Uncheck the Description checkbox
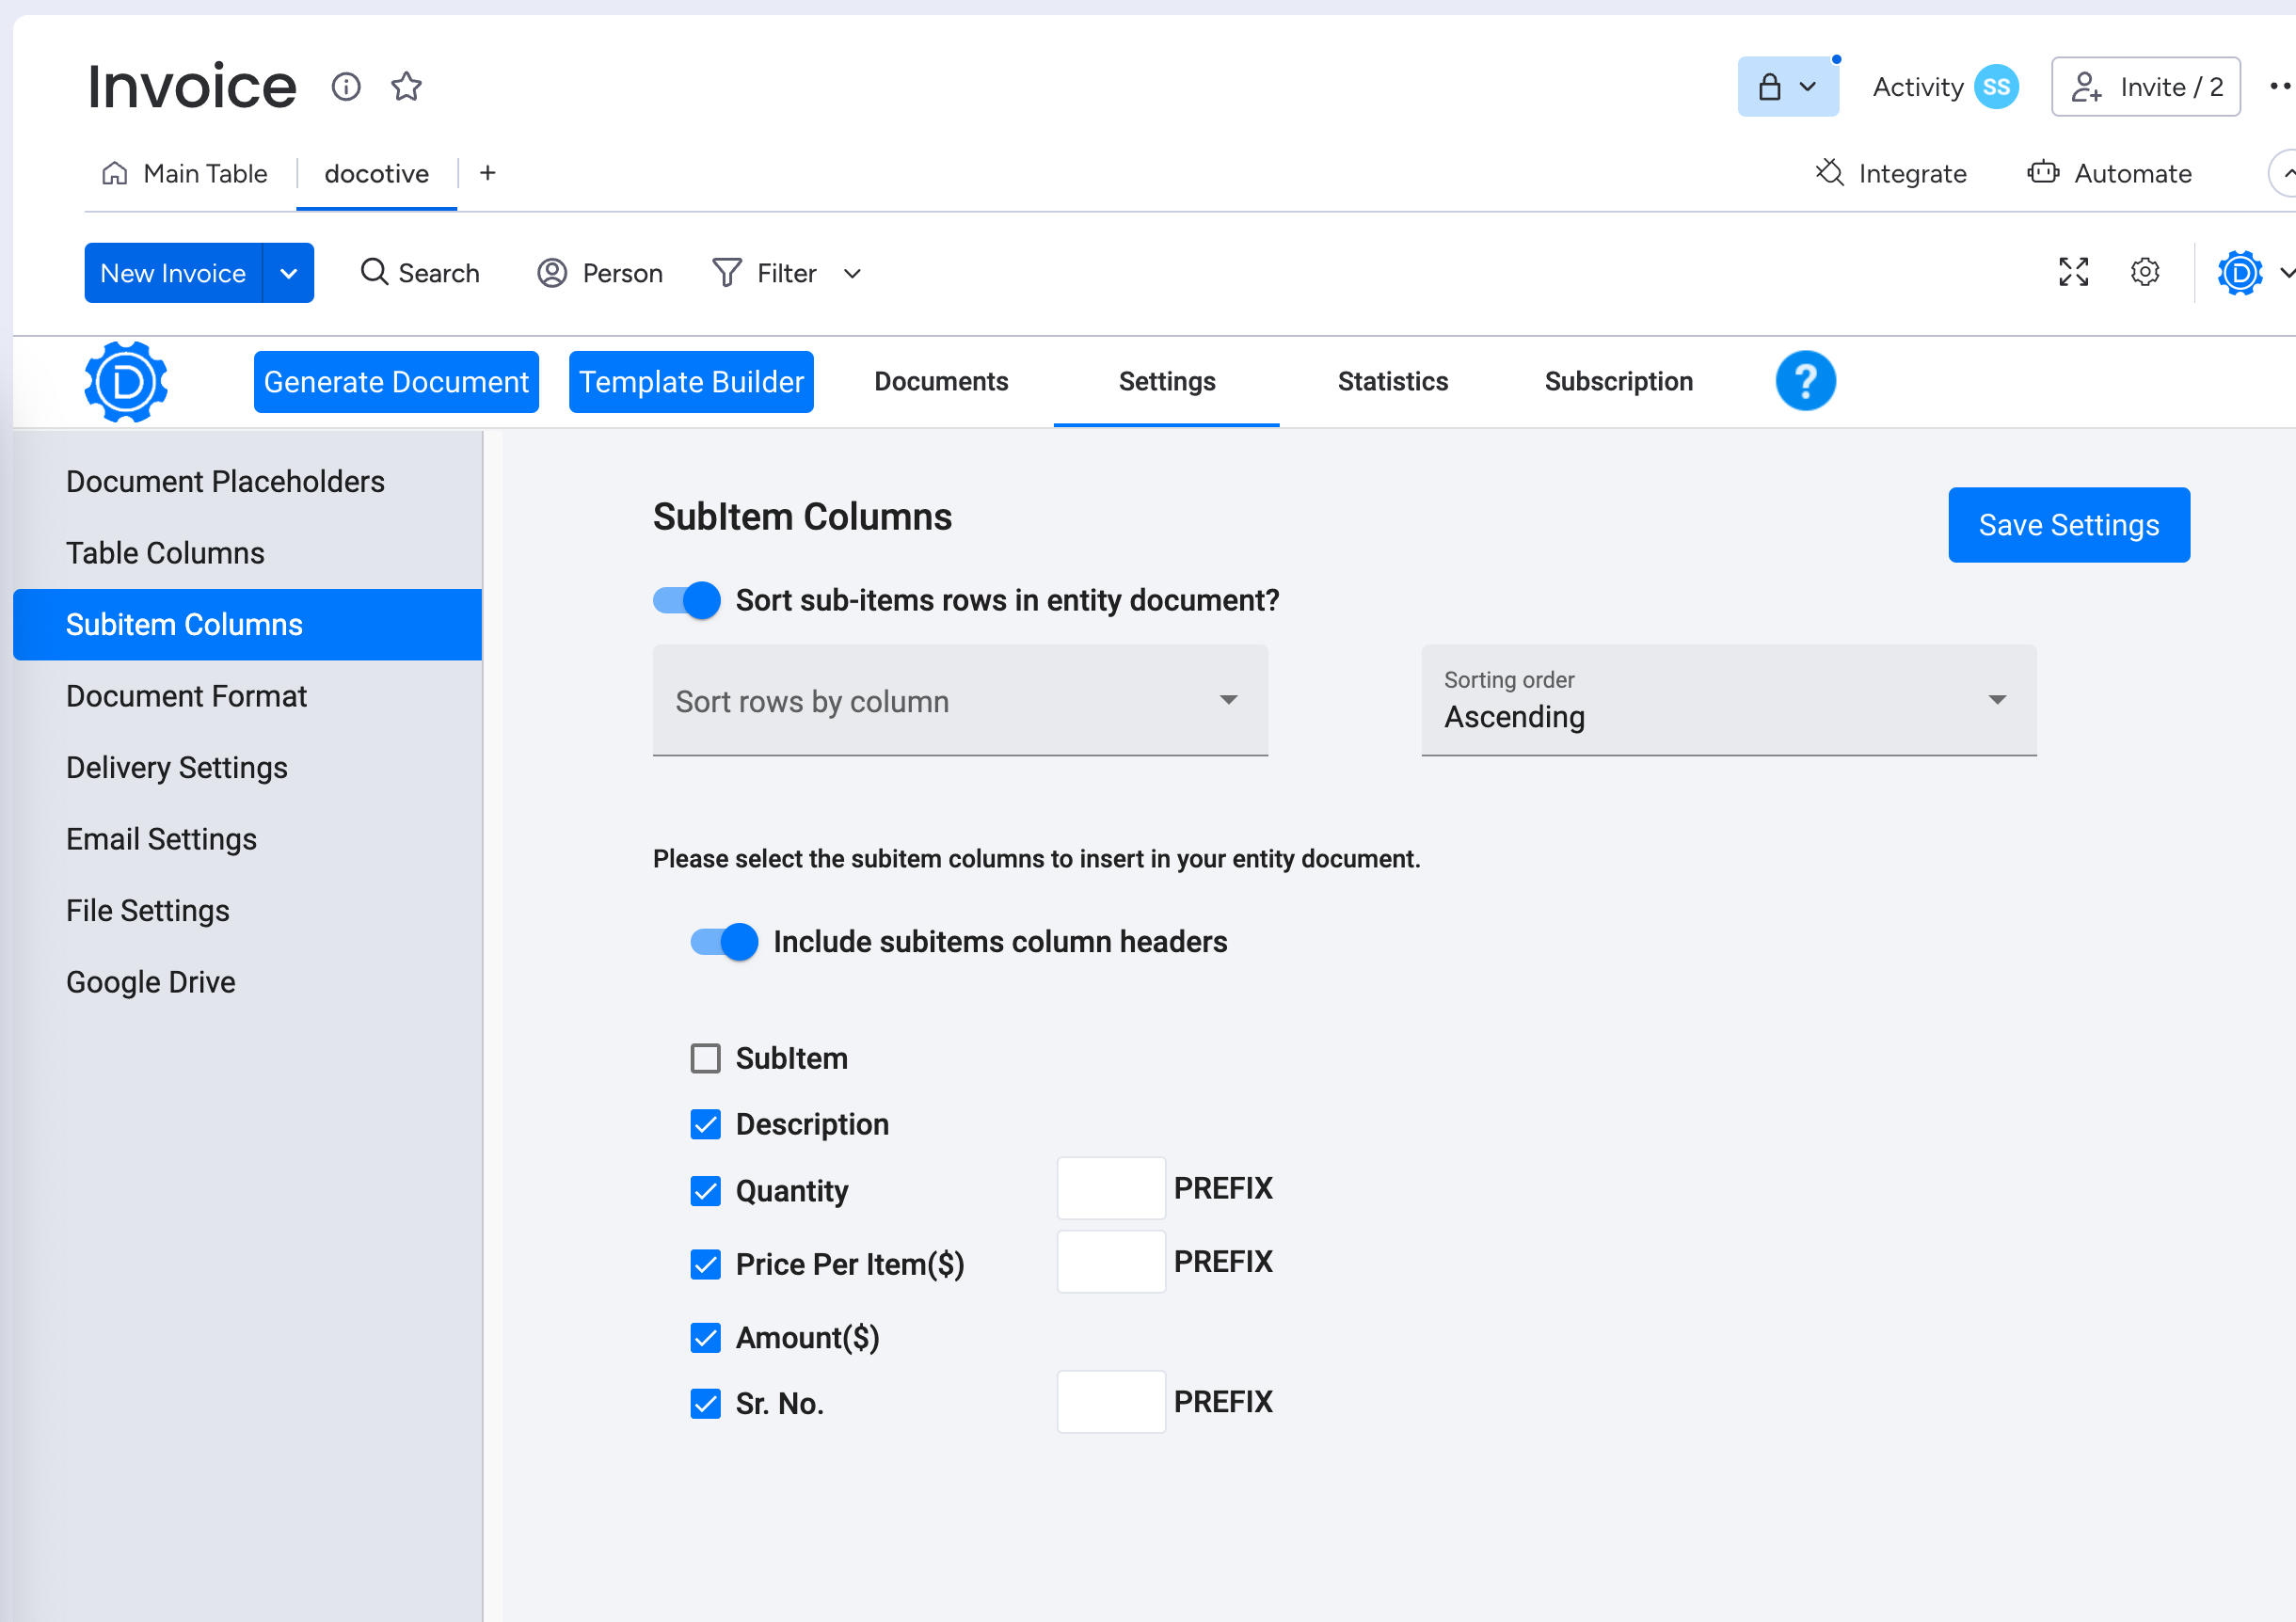2296x1622 pixels. (706, 1125)
